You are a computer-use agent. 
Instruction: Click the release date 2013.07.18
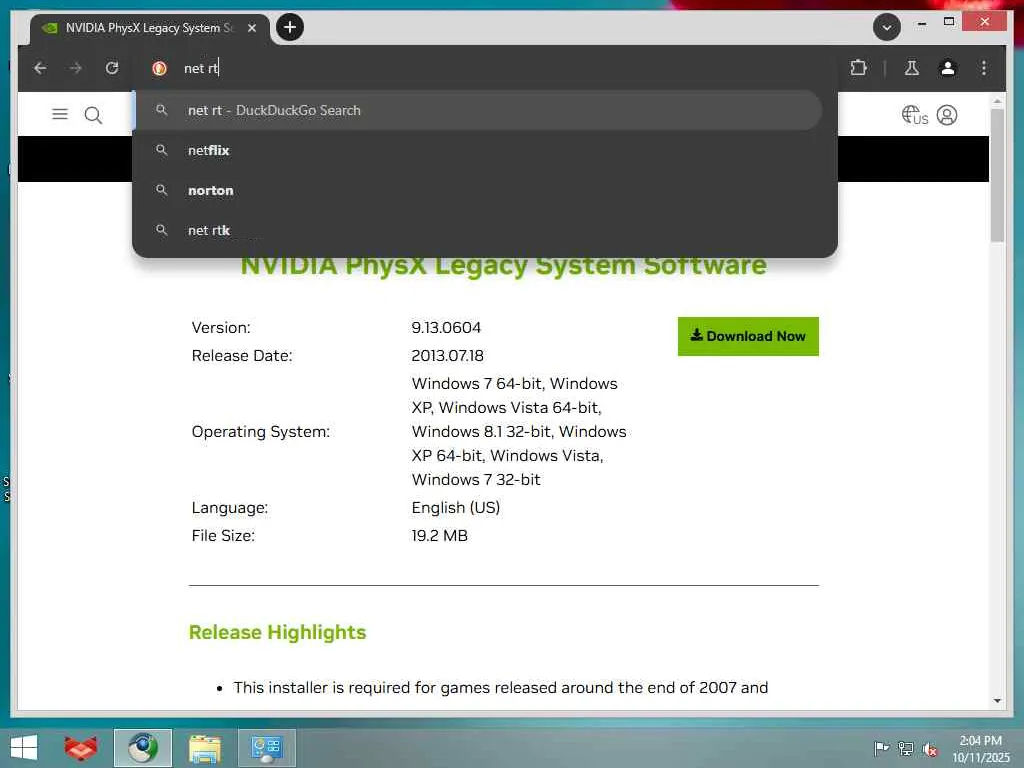click(447, 356)
